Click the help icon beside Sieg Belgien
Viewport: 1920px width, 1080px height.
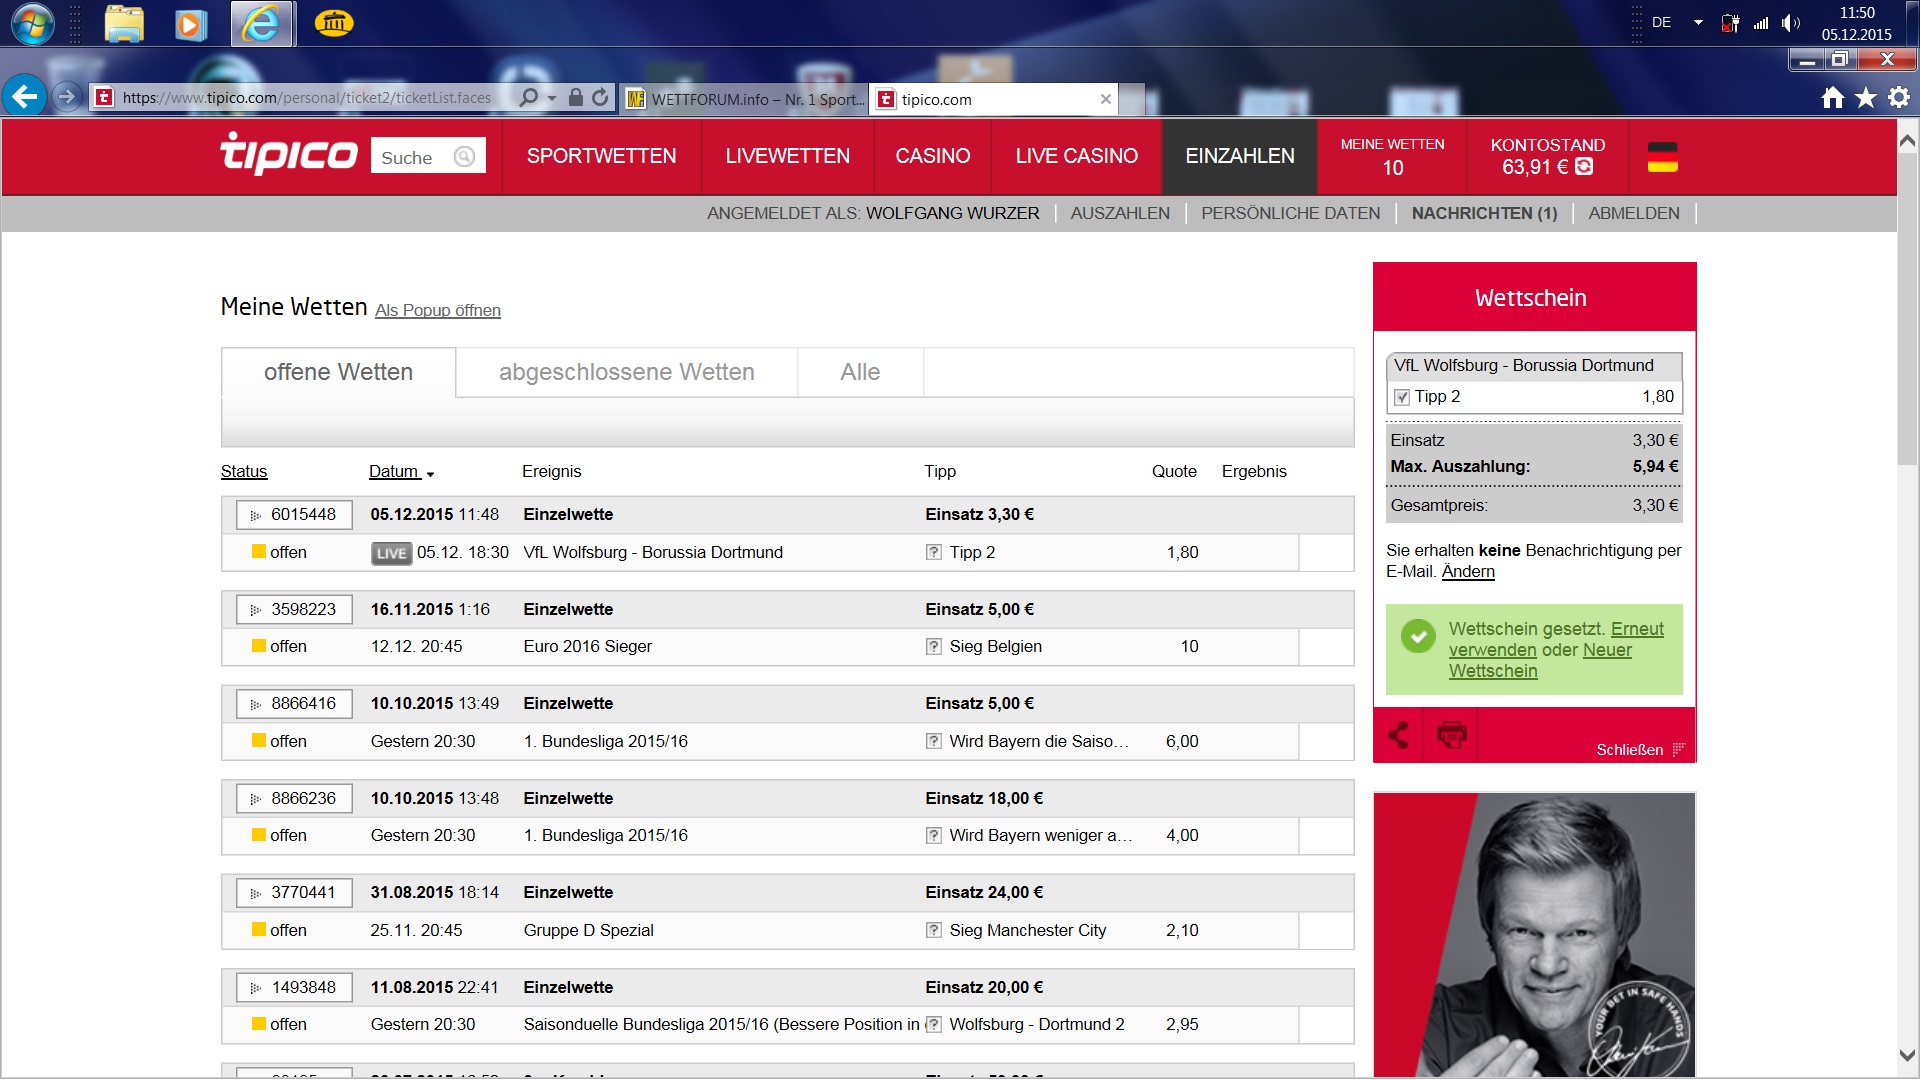933,646
